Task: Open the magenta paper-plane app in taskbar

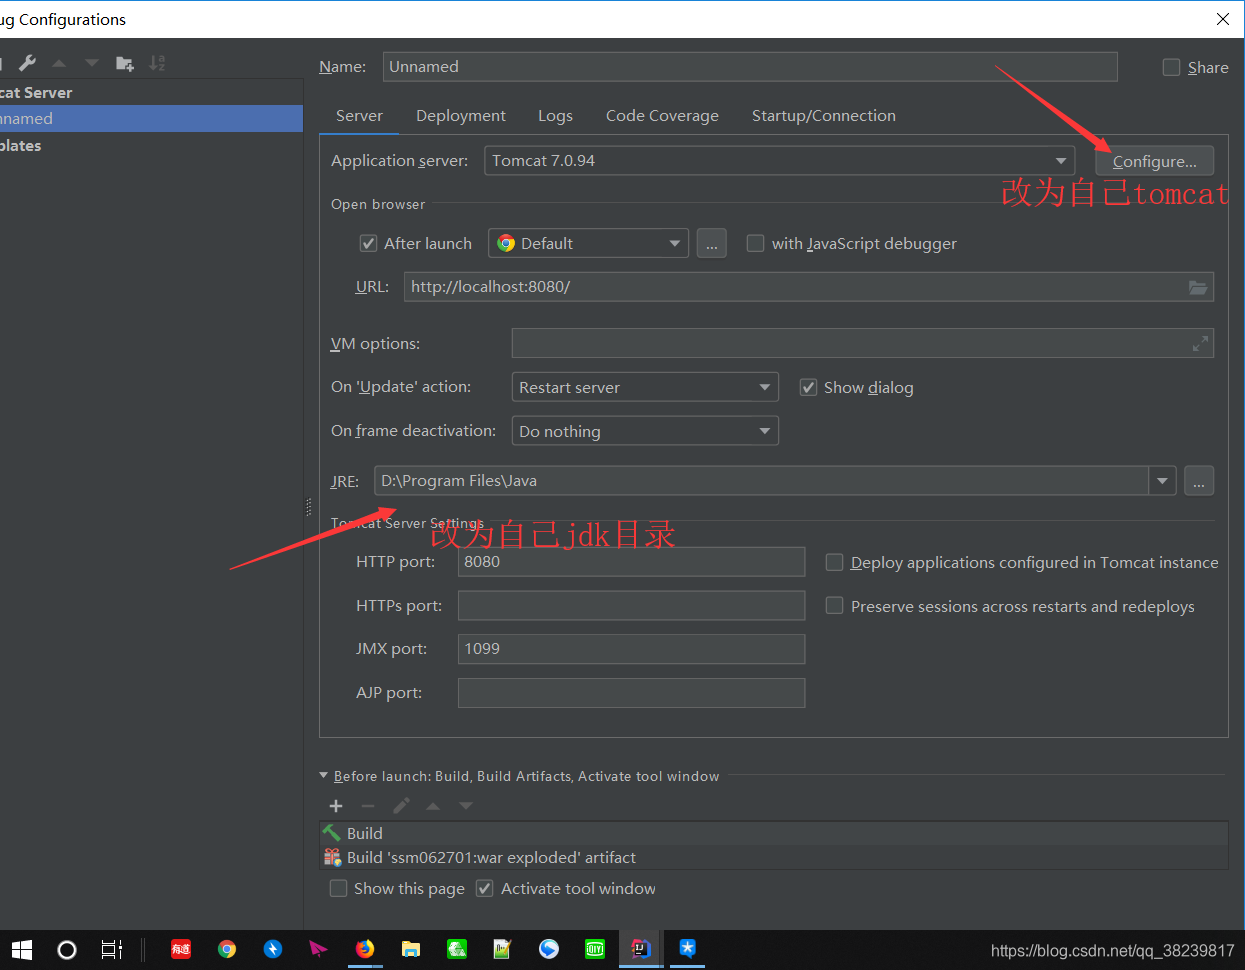Action: [x=318, y=949]
